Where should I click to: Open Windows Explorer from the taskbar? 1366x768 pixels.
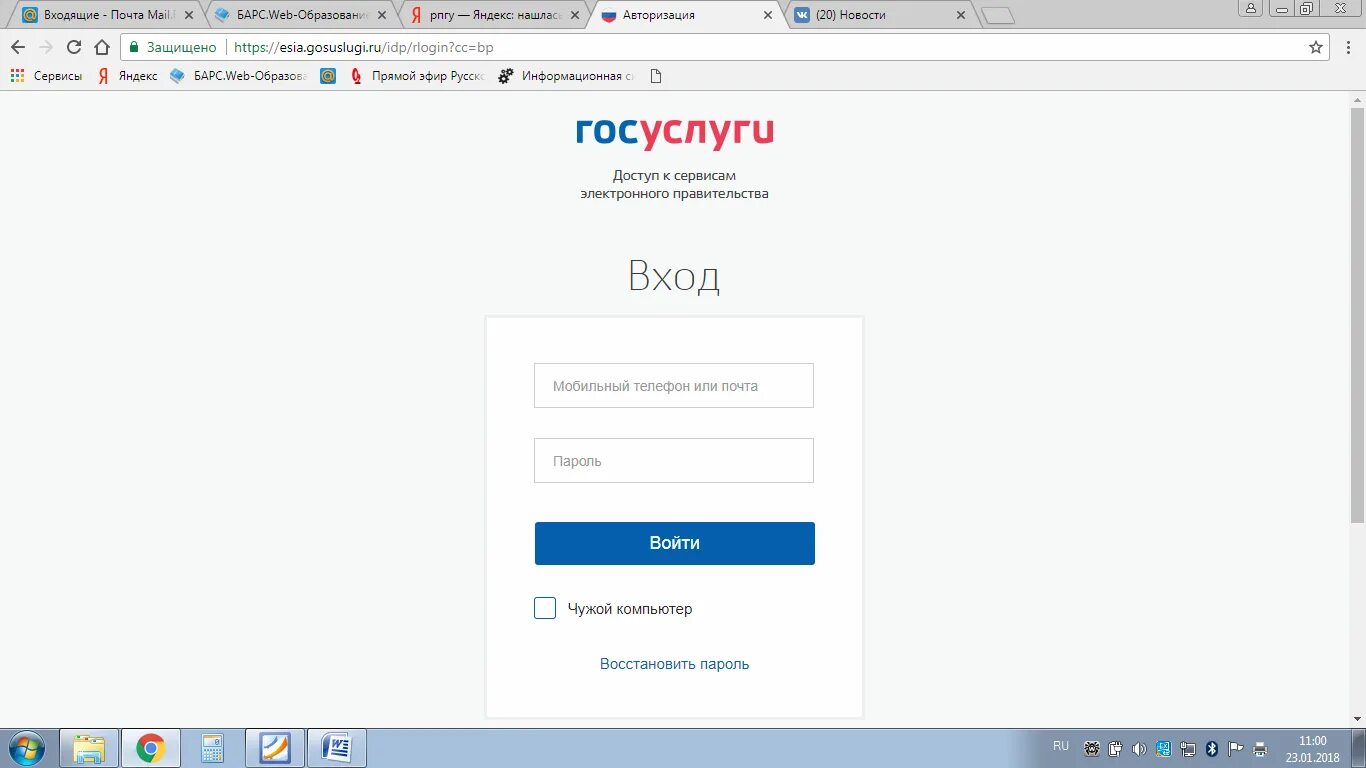click(x=89, y=748)
